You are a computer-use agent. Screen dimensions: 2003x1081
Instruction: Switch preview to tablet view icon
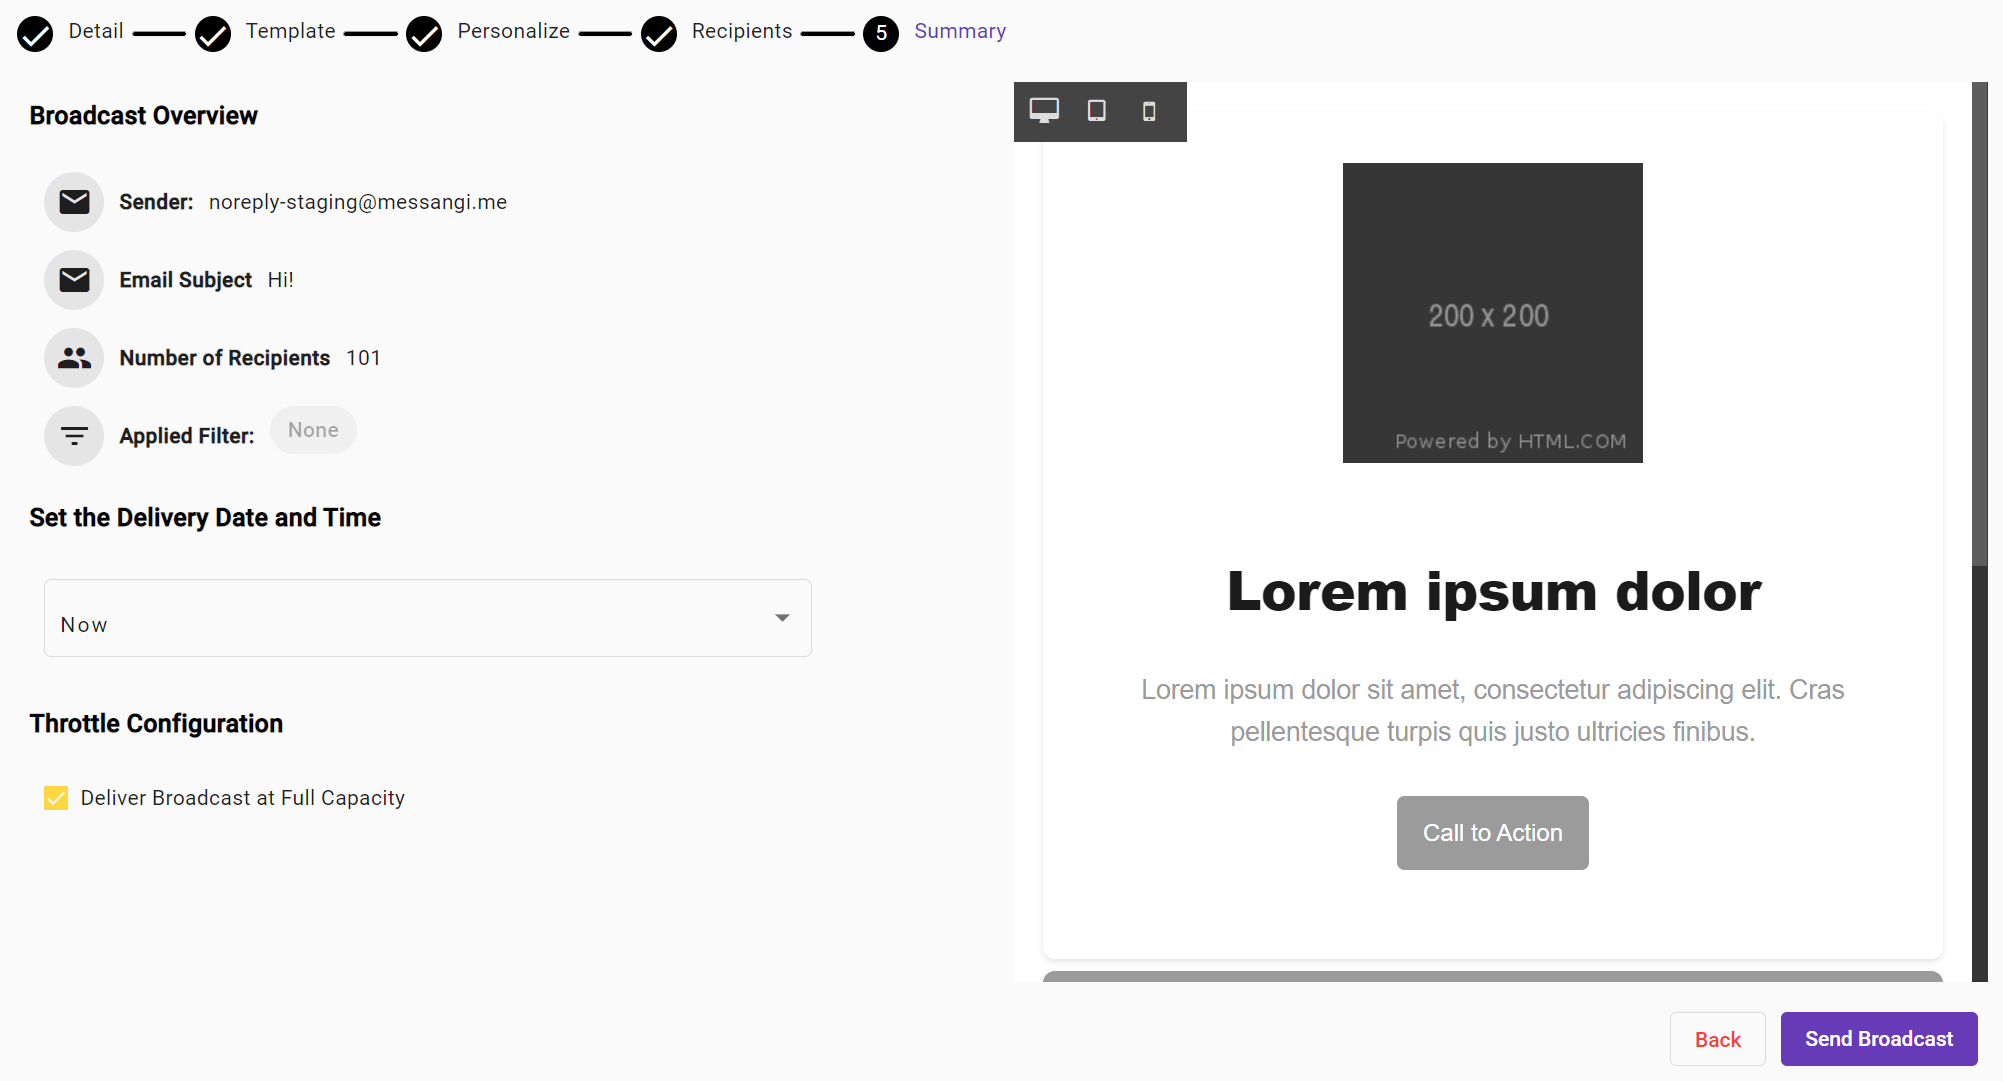click(x=1097, y=110)
